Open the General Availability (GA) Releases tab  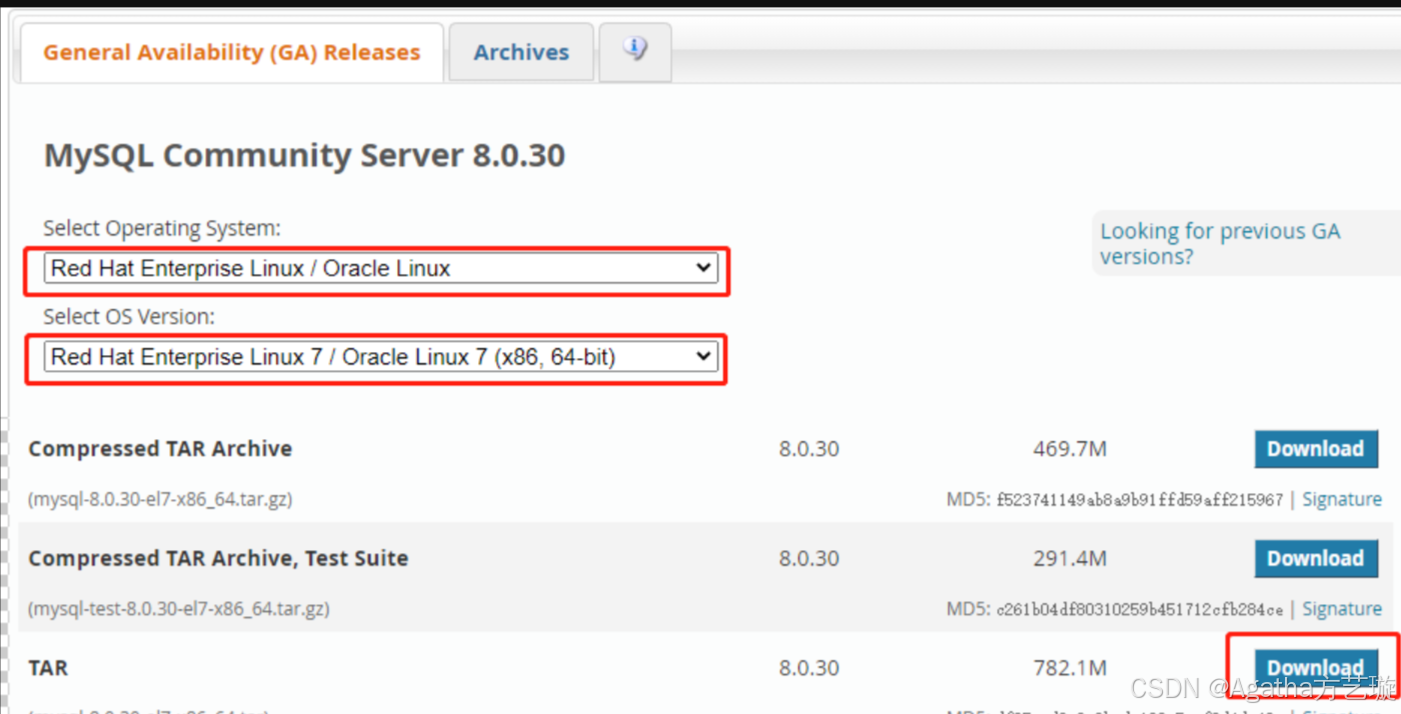[231, 52]
